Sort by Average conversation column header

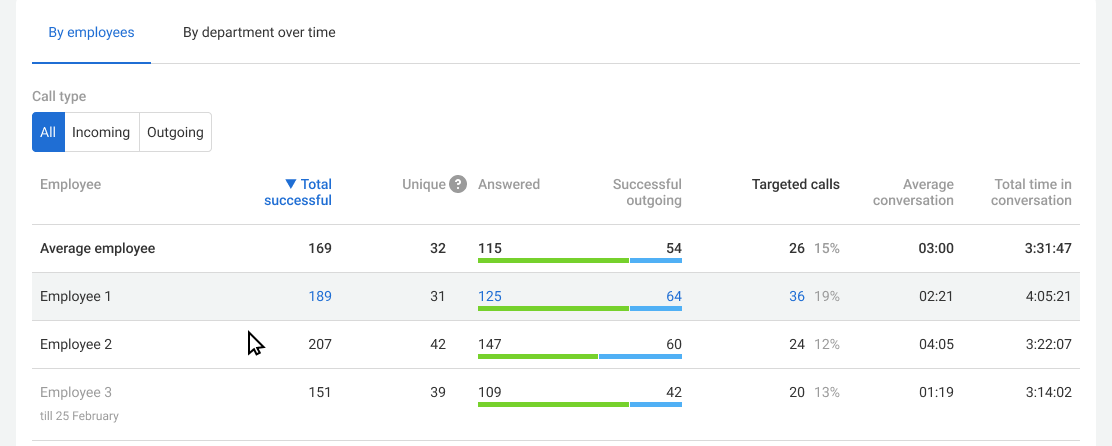click(913, 192)
